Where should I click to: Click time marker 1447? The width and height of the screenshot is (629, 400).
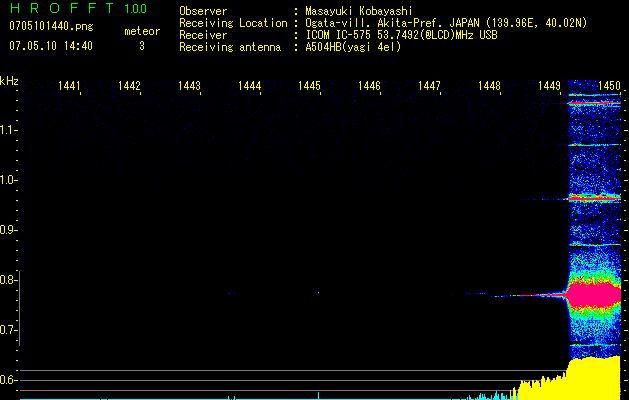coord(429,86)
